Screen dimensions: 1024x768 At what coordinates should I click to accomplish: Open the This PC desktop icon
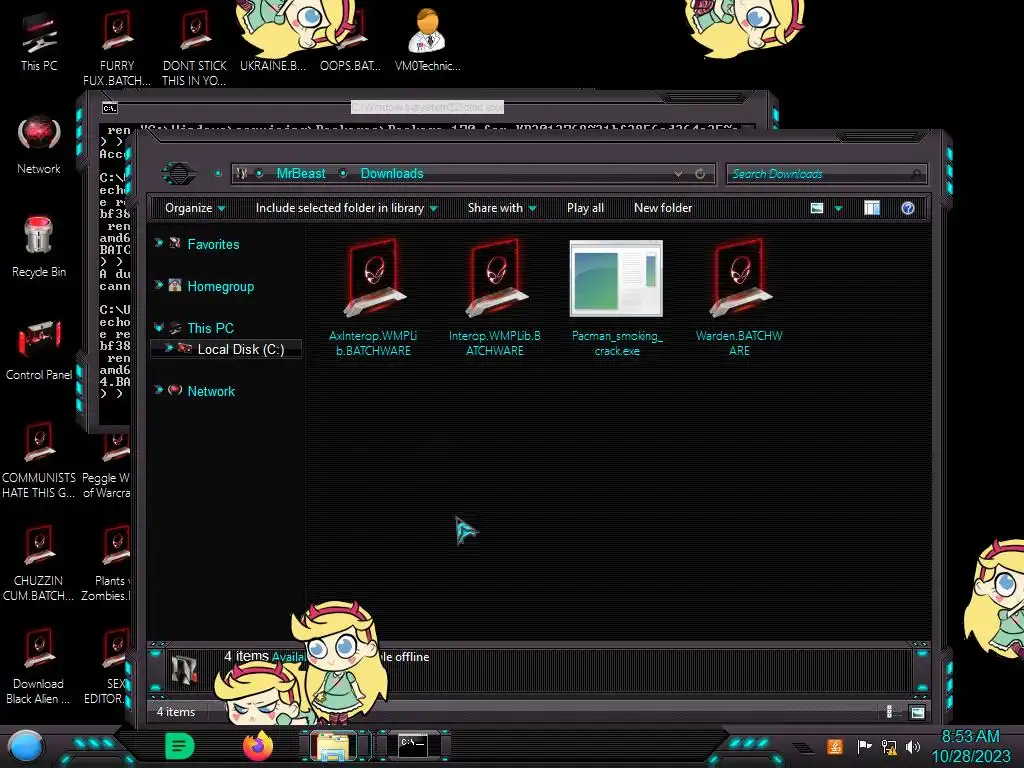coord(39,42)
